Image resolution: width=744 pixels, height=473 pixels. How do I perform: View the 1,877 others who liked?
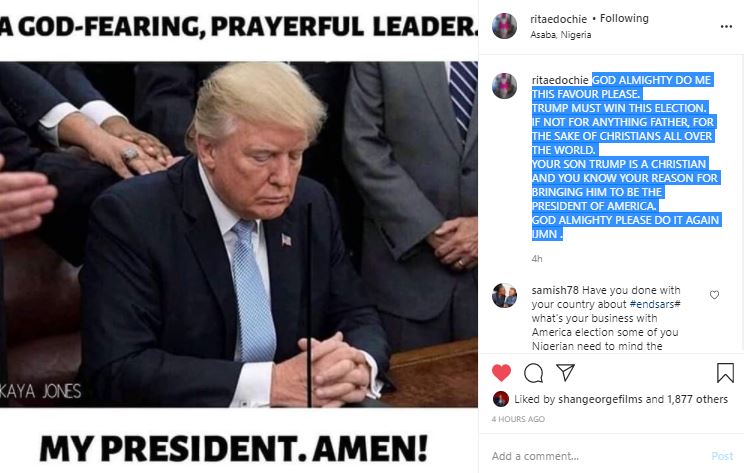click(698, 399)
